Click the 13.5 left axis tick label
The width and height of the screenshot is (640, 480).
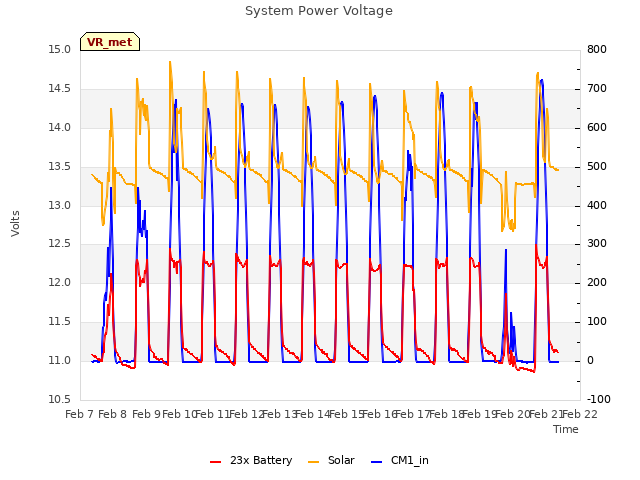60,167
